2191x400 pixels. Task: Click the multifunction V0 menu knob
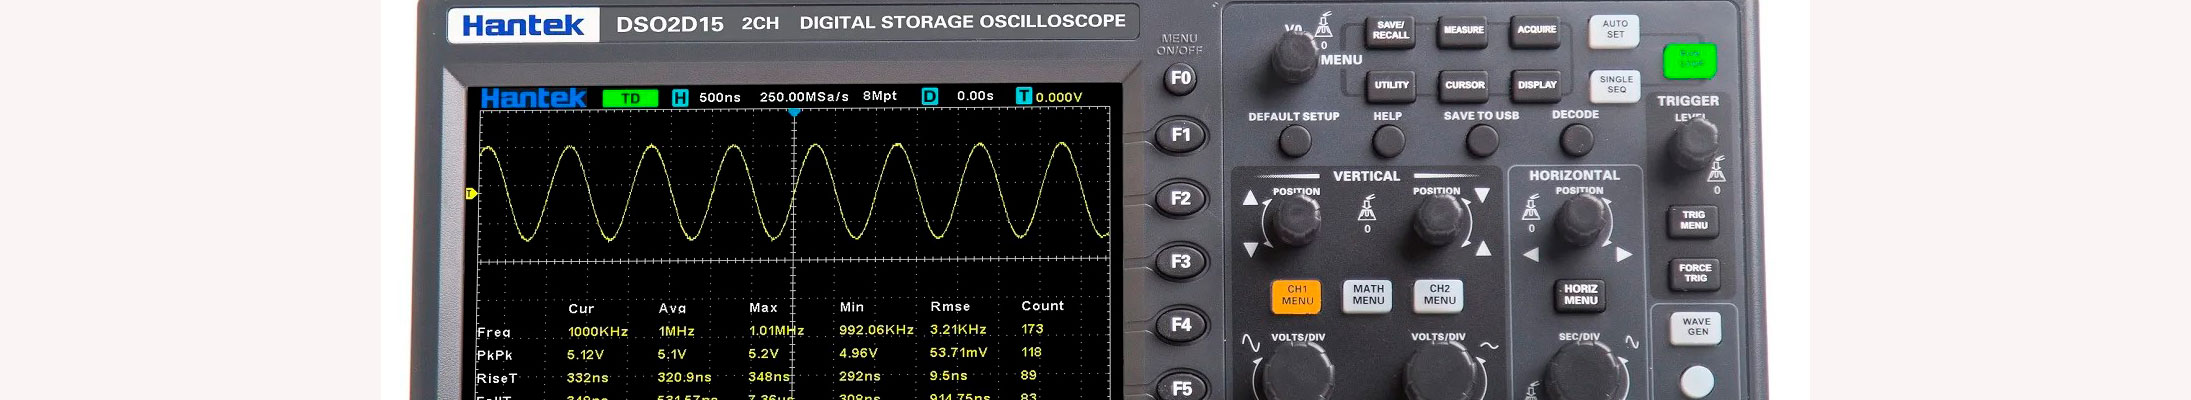point(1295,57)
